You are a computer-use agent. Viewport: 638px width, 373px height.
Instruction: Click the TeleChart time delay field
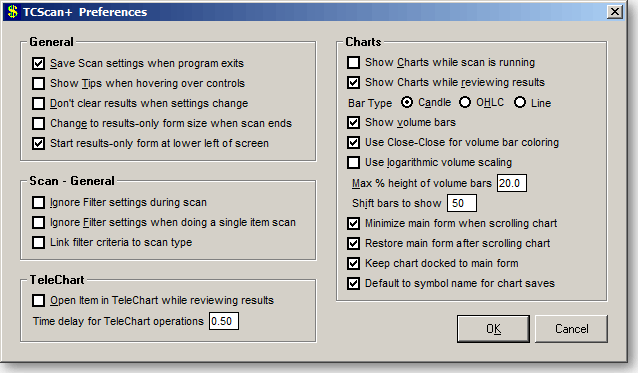224,321
